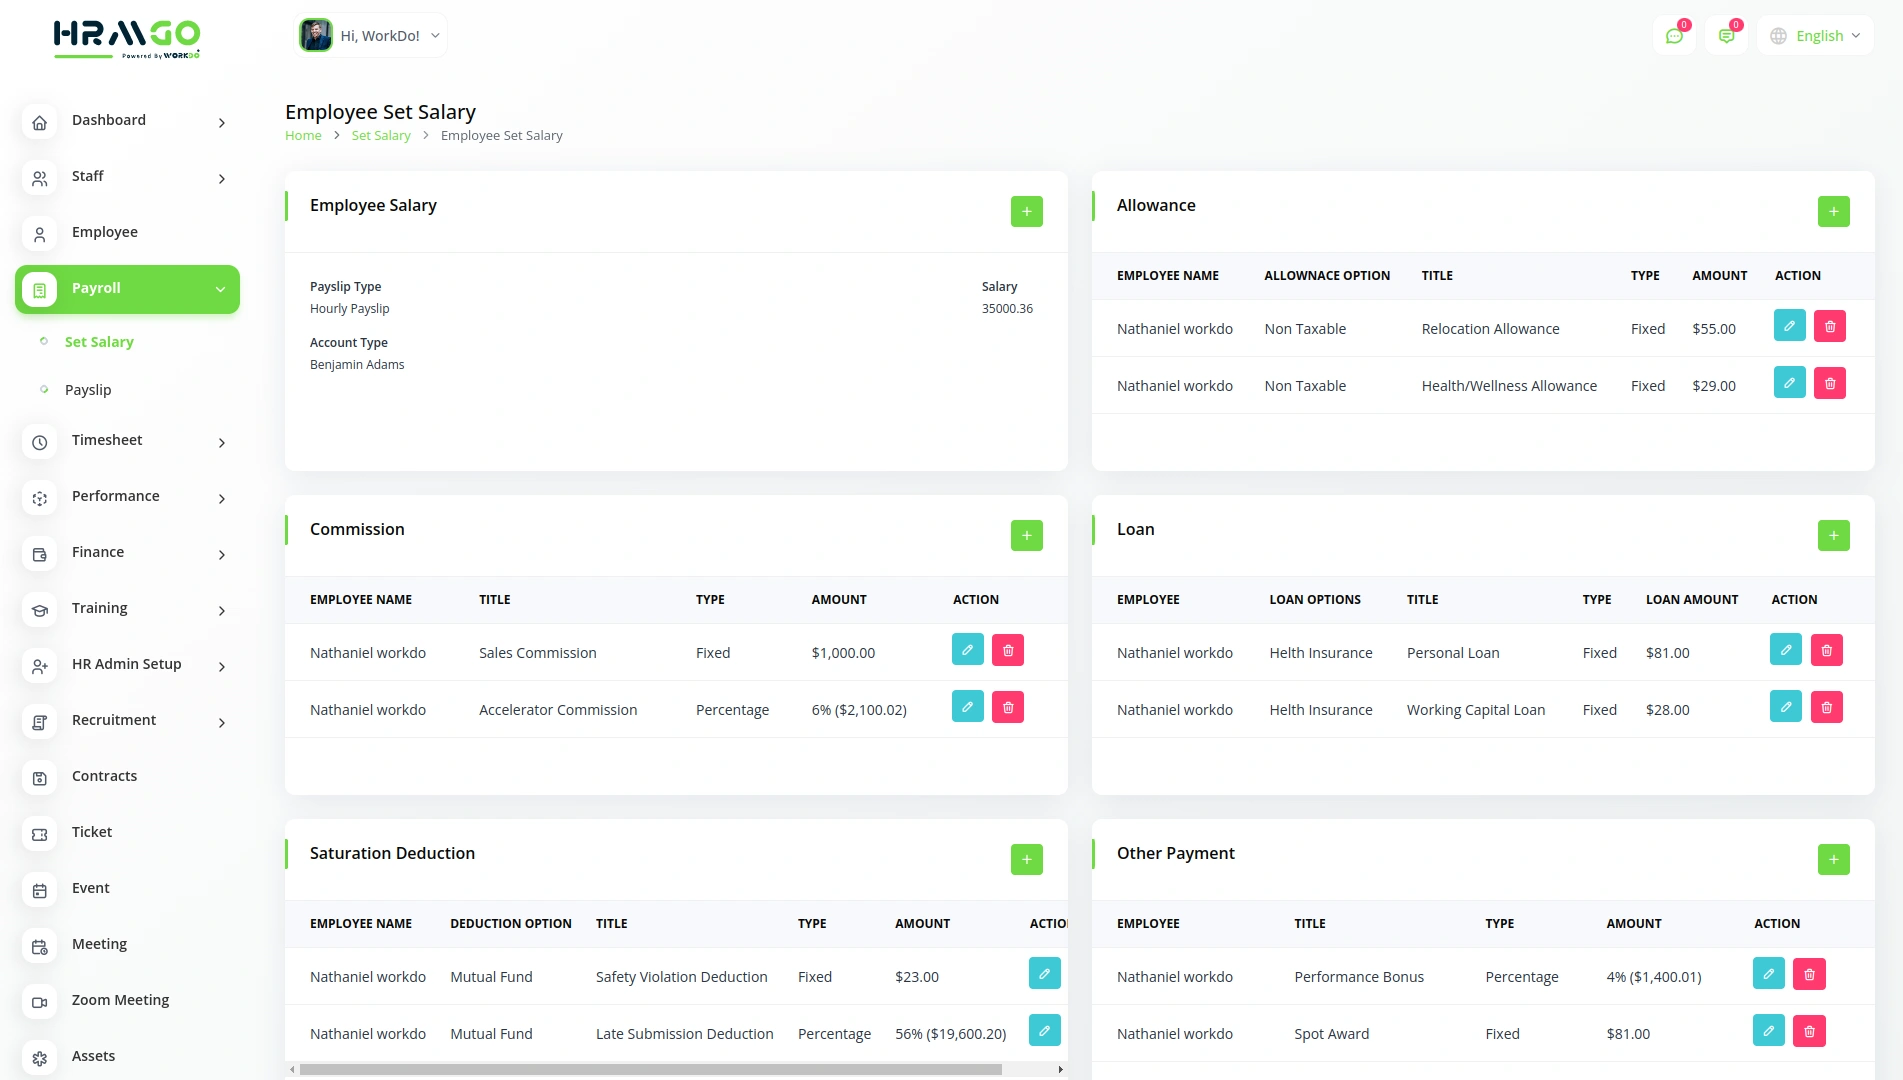
Task: Add a new allowance with plus icon
Action: coord(1833,212)
